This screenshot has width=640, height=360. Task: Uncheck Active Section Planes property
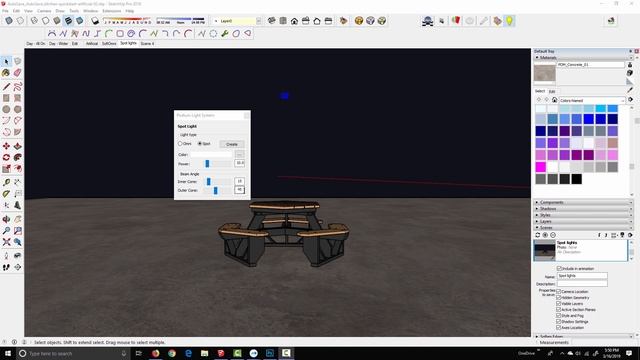pos(559,309)
